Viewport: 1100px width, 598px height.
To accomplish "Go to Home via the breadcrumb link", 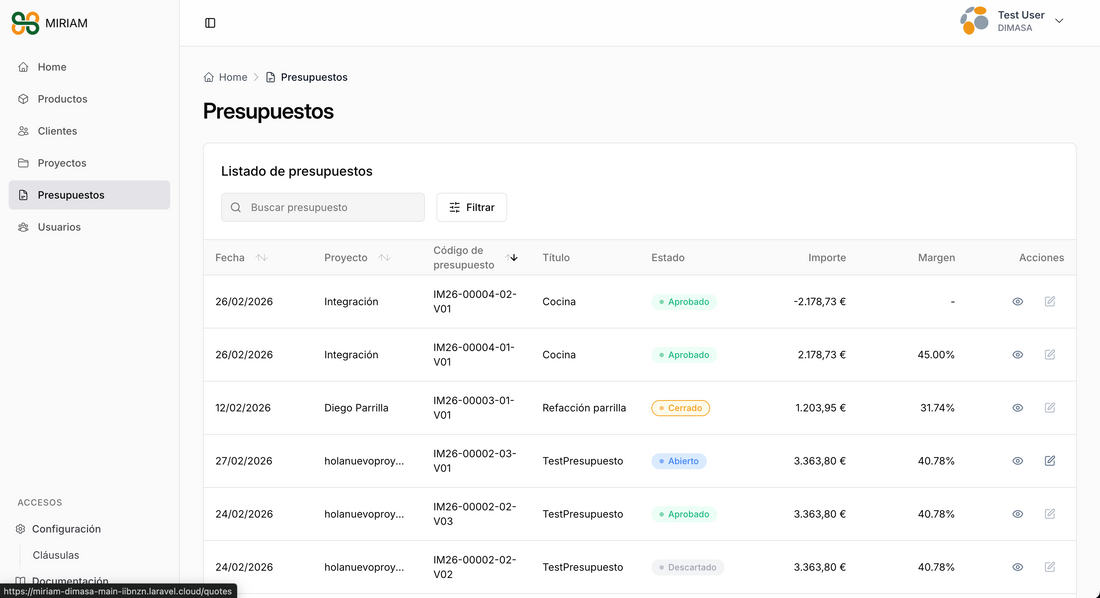I will (x=232, y=76).
